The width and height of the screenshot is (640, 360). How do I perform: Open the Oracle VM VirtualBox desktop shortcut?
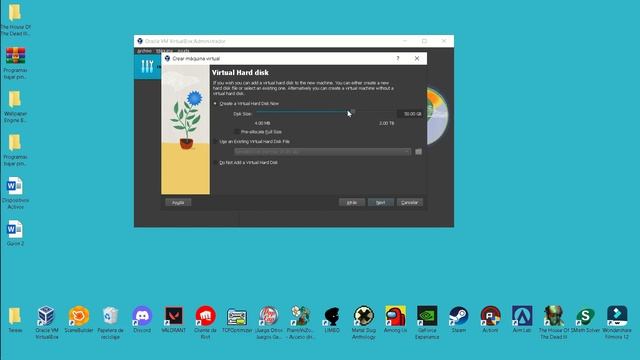click(47, 322)
